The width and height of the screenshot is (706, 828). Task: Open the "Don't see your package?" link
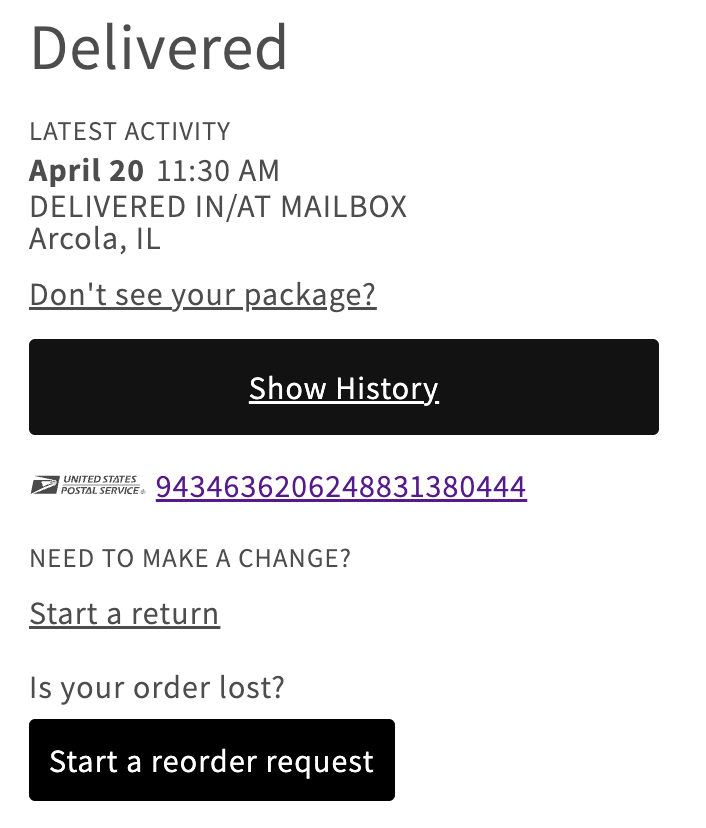(203, 295)
